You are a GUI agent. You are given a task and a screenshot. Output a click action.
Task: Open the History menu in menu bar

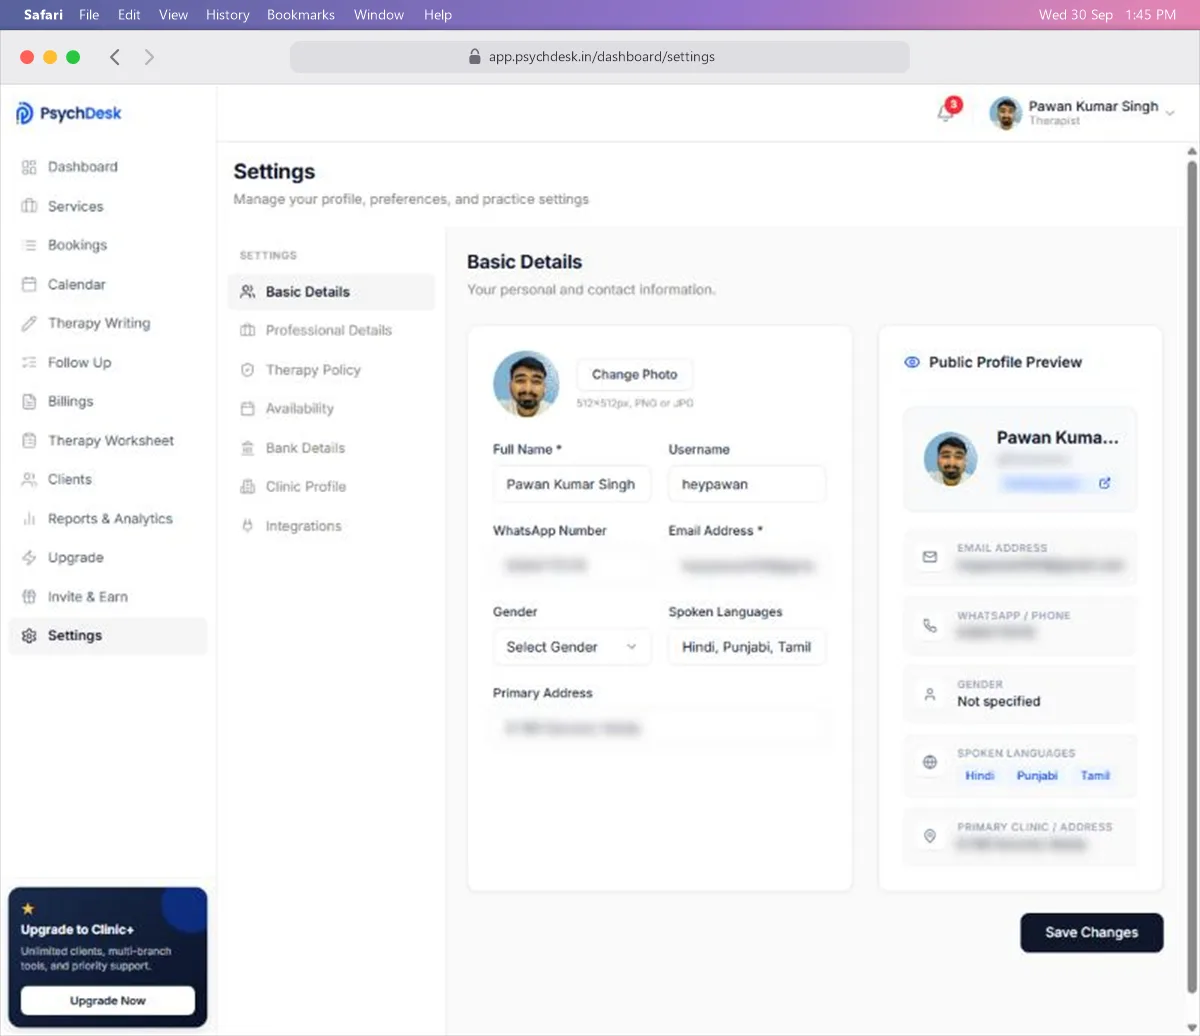227,15
